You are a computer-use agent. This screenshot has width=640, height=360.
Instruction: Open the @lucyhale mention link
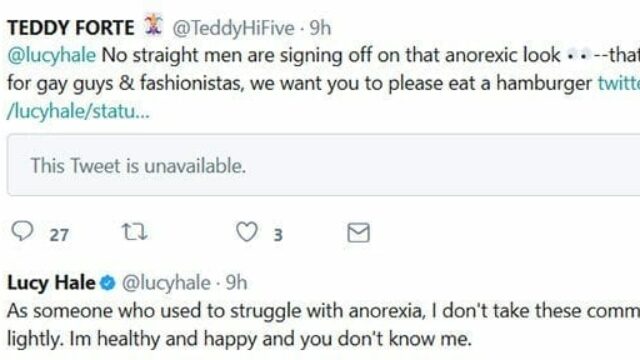tap(51, 55)
